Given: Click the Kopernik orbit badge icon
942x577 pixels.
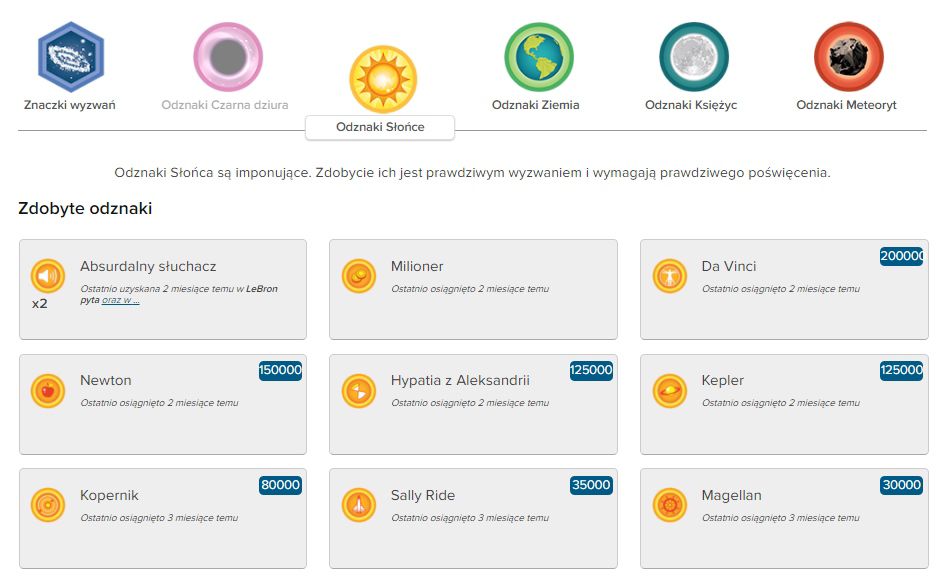Looking at the screenshot, I should tap(47, 505).
